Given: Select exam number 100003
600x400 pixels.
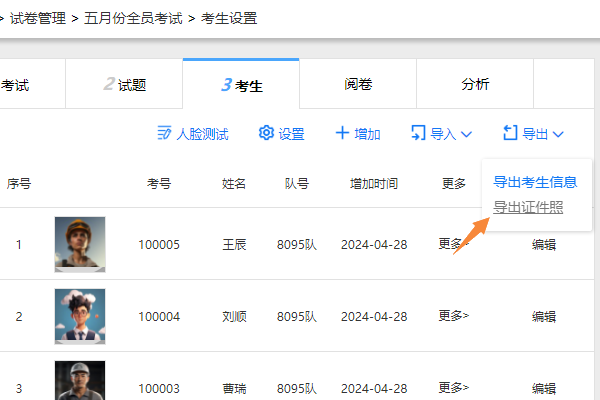Looking at the screenshot, I should [x=159, y=389].
